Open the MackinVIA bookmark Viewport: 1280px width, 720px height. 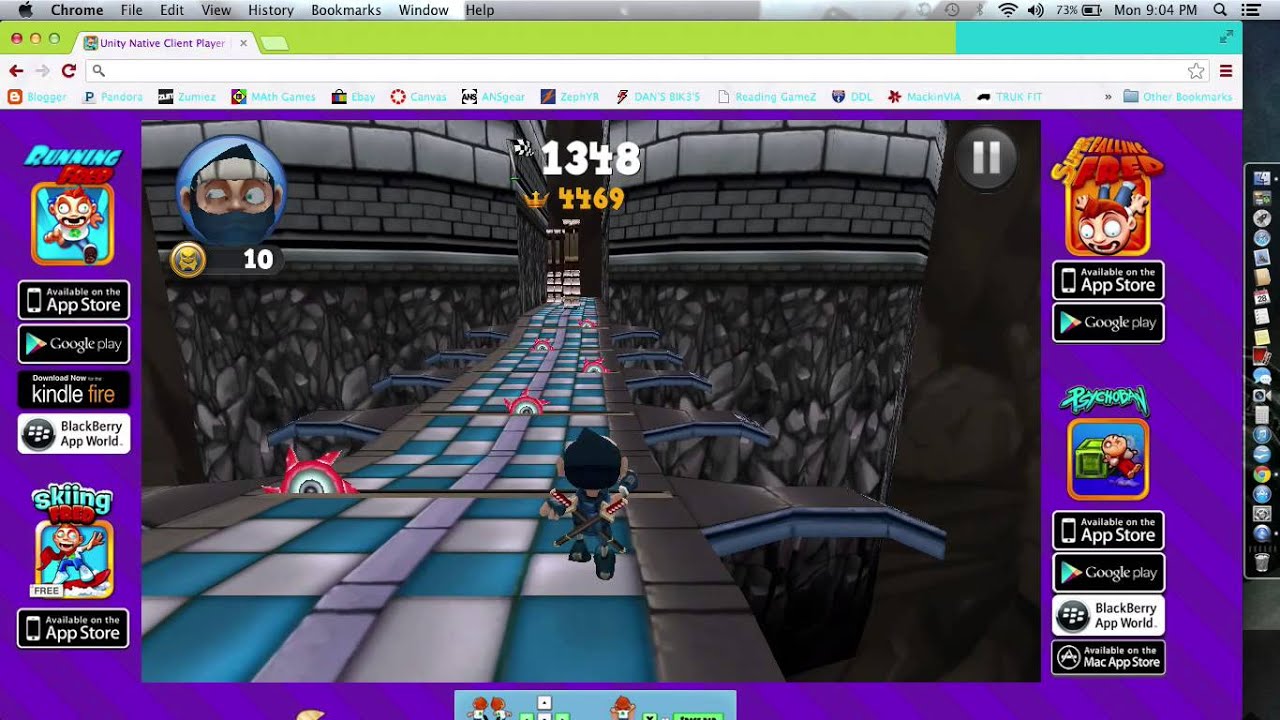(x=924, y=97)
